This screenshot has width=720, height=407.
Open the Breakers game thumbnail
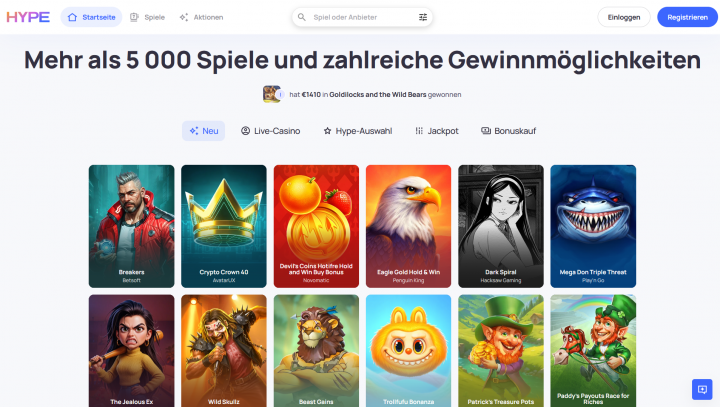click(x=131, y=226)
